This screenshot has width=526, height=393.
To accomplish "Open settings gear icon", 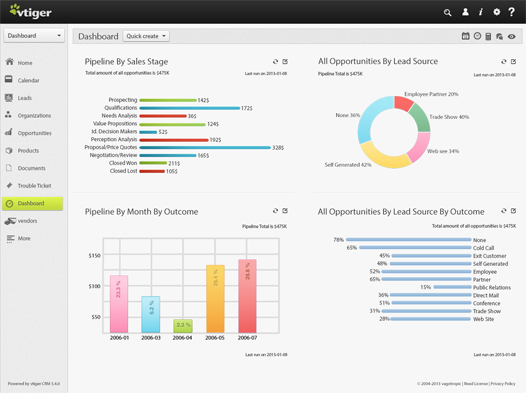I will pyautogui.click(x=496, y=12).
